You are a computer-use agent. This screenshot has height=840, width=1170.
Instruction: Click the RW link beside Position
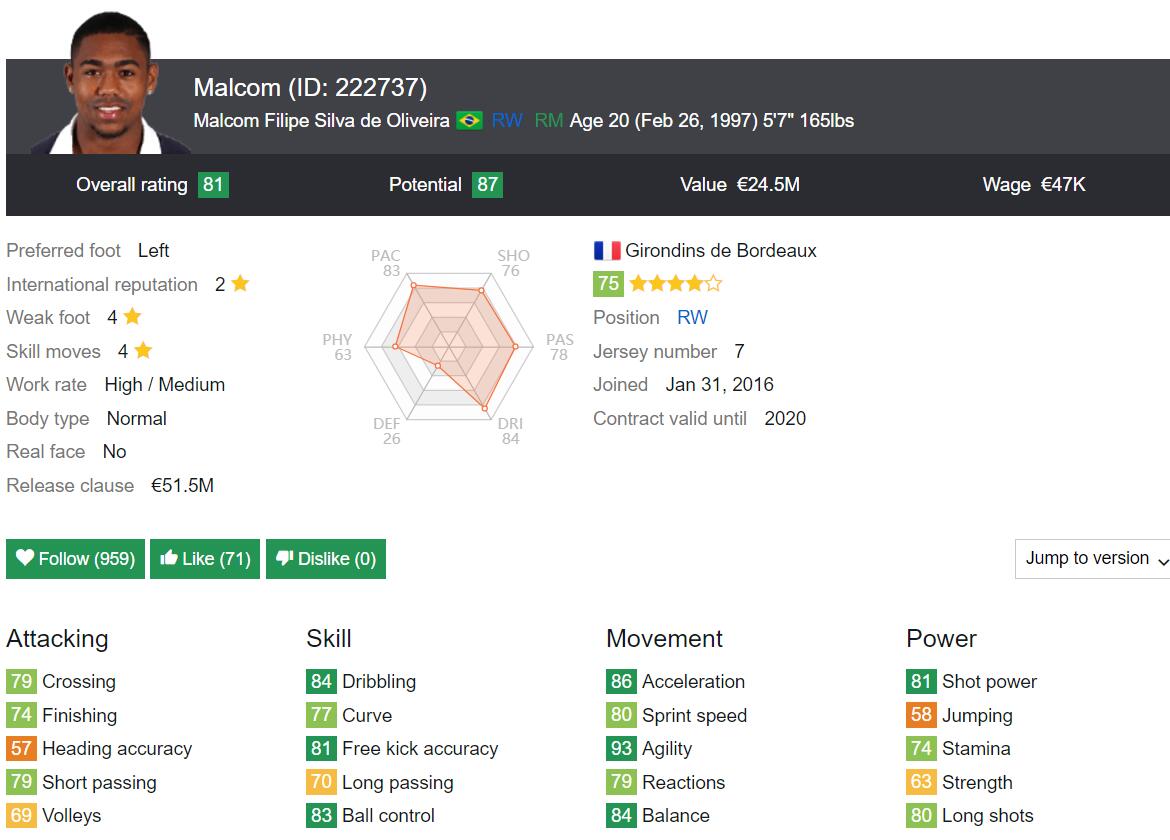pos(692,317)
